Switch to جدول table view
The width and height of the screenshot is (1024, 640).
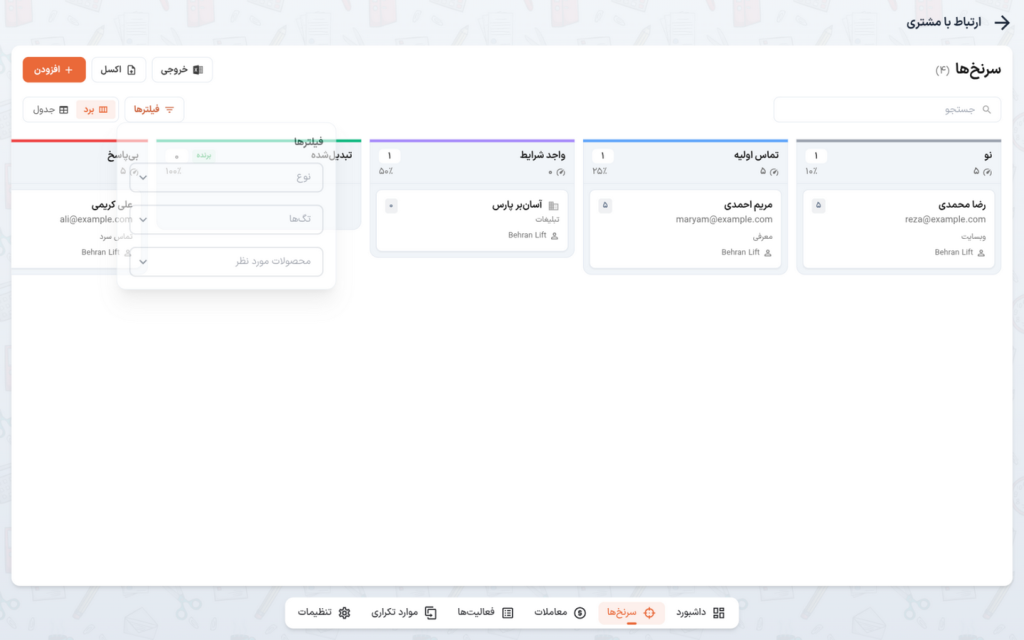[x=50, y=110]
